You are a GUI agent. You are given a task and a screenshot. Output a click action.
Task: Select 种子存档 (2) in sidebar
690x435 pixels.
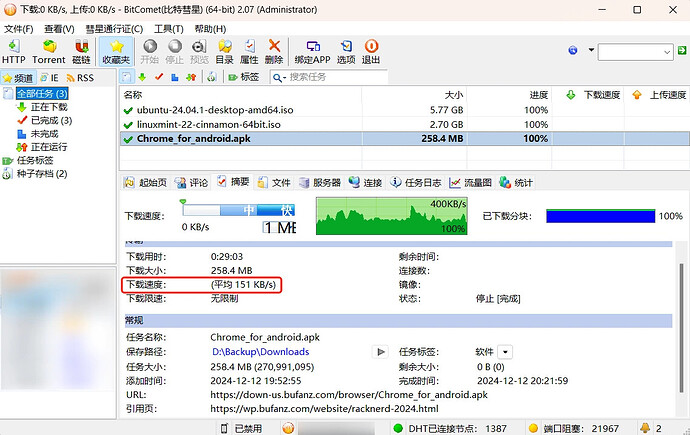42,174
